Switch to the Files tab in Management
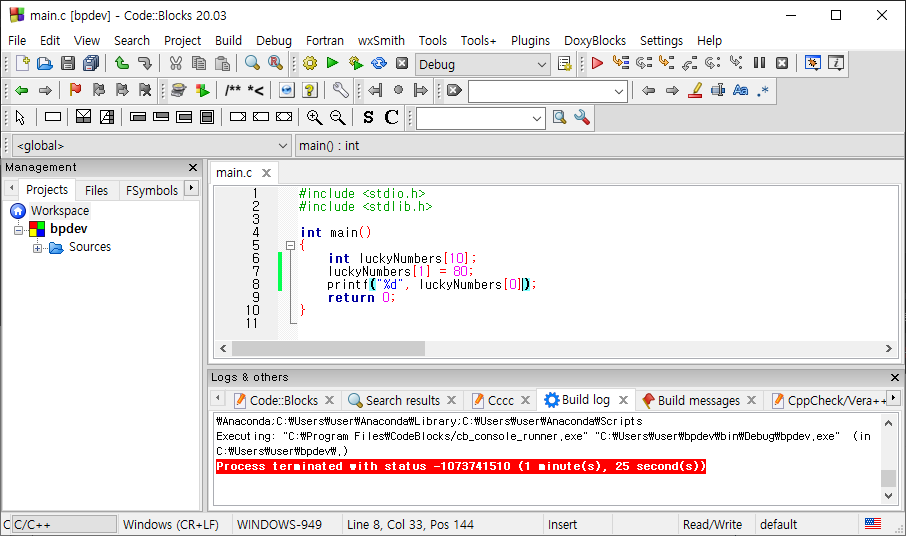 coord(96,190)
